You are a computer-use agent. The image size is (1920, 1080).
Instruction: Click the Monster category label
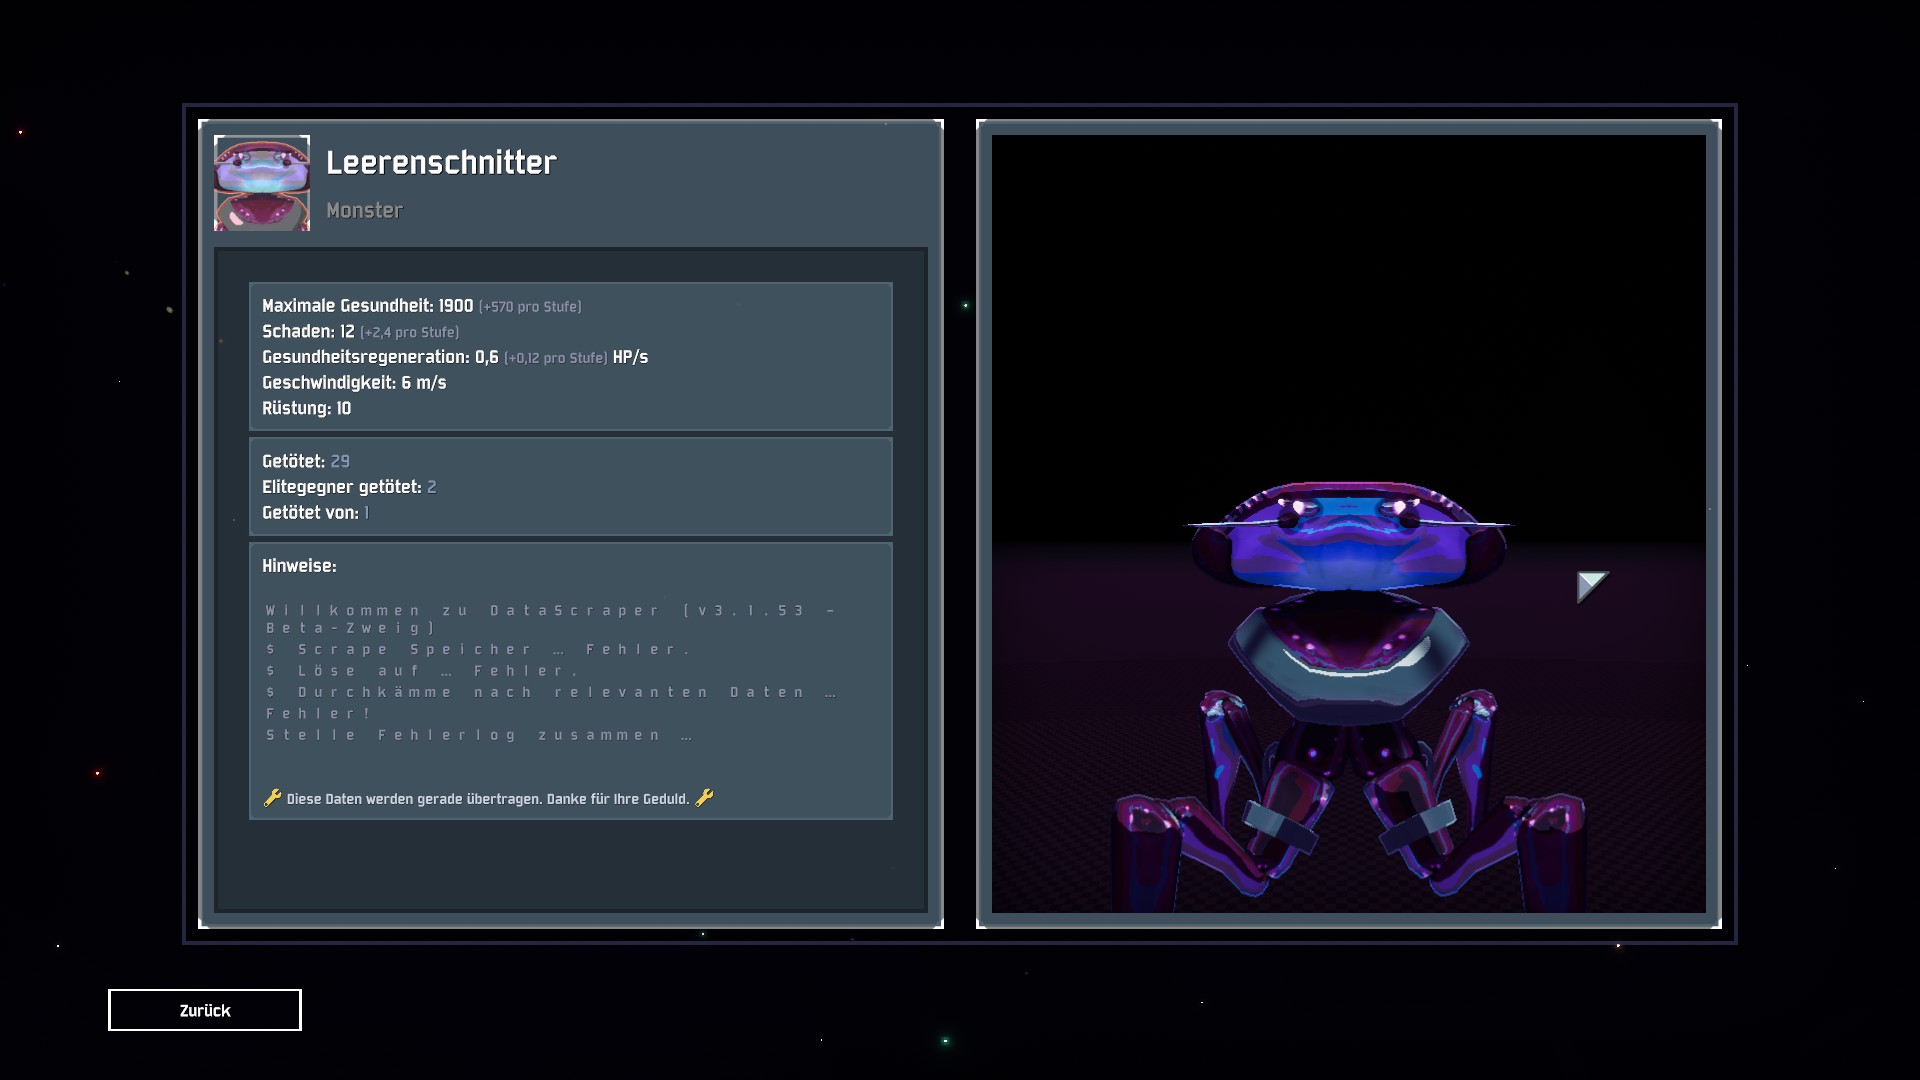[364, 210]
